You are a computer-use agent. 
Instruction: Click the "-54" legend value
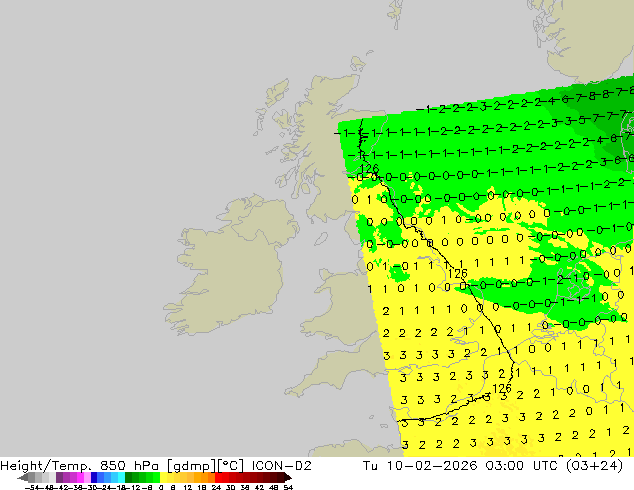(x=32, y=488)
